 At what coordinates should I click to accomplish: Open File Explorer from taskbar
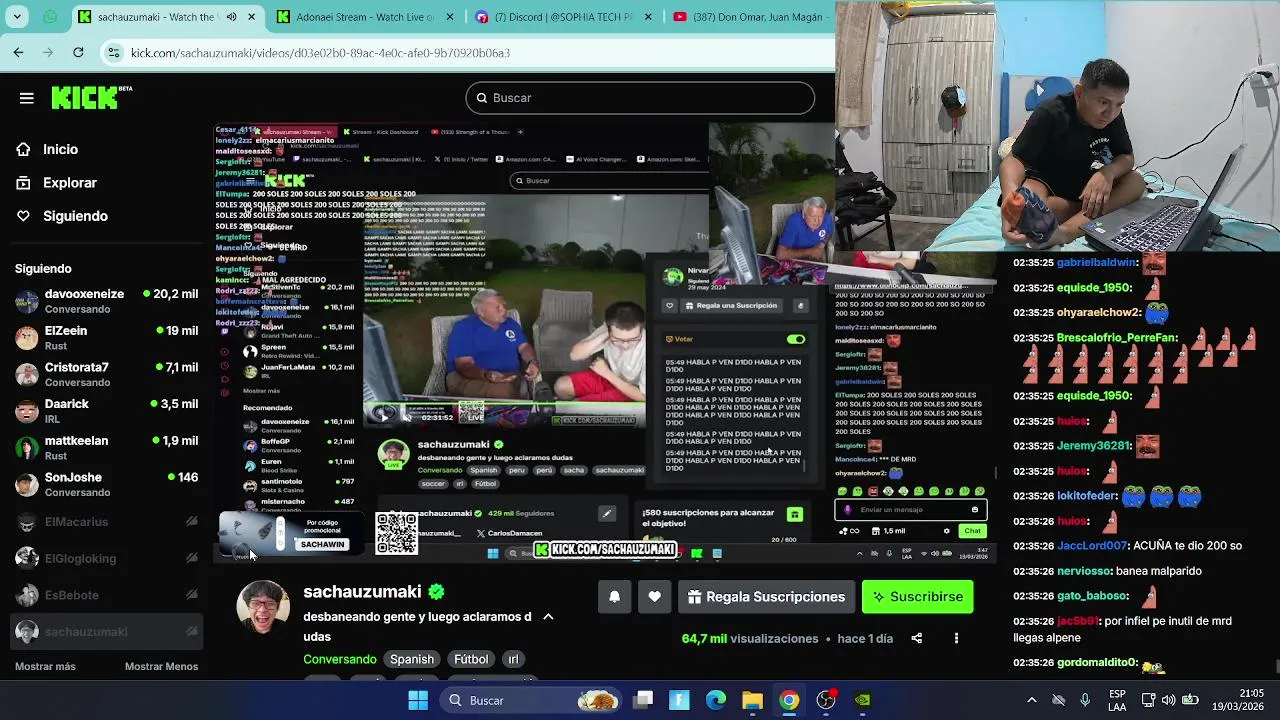[752, 700]
